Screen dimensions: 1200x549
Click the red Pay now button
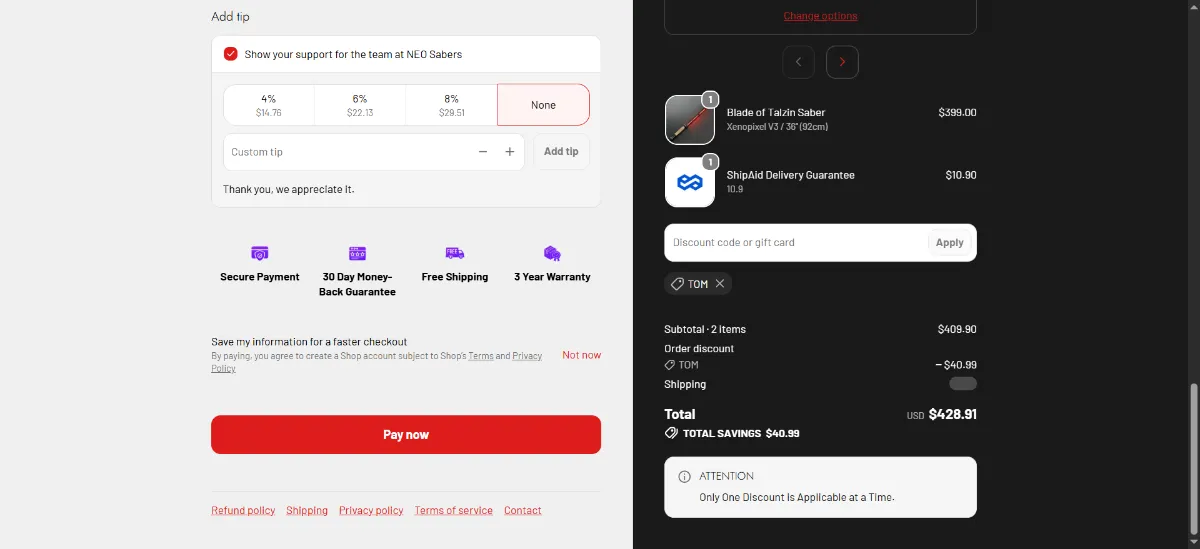coord(406,435)
